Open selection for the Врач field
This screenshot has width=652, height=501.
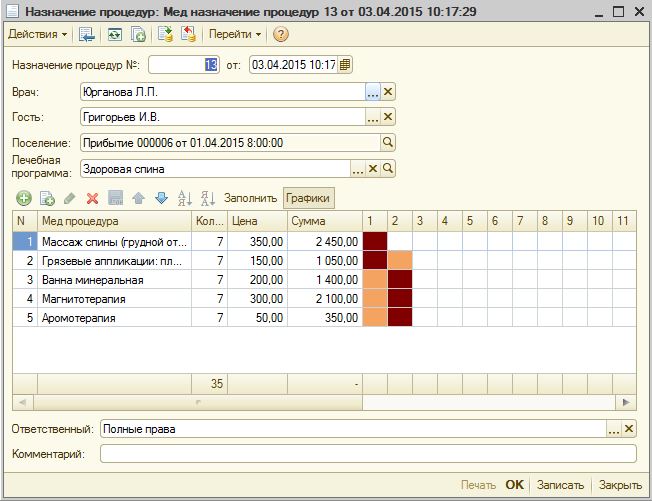coord(373,92)
